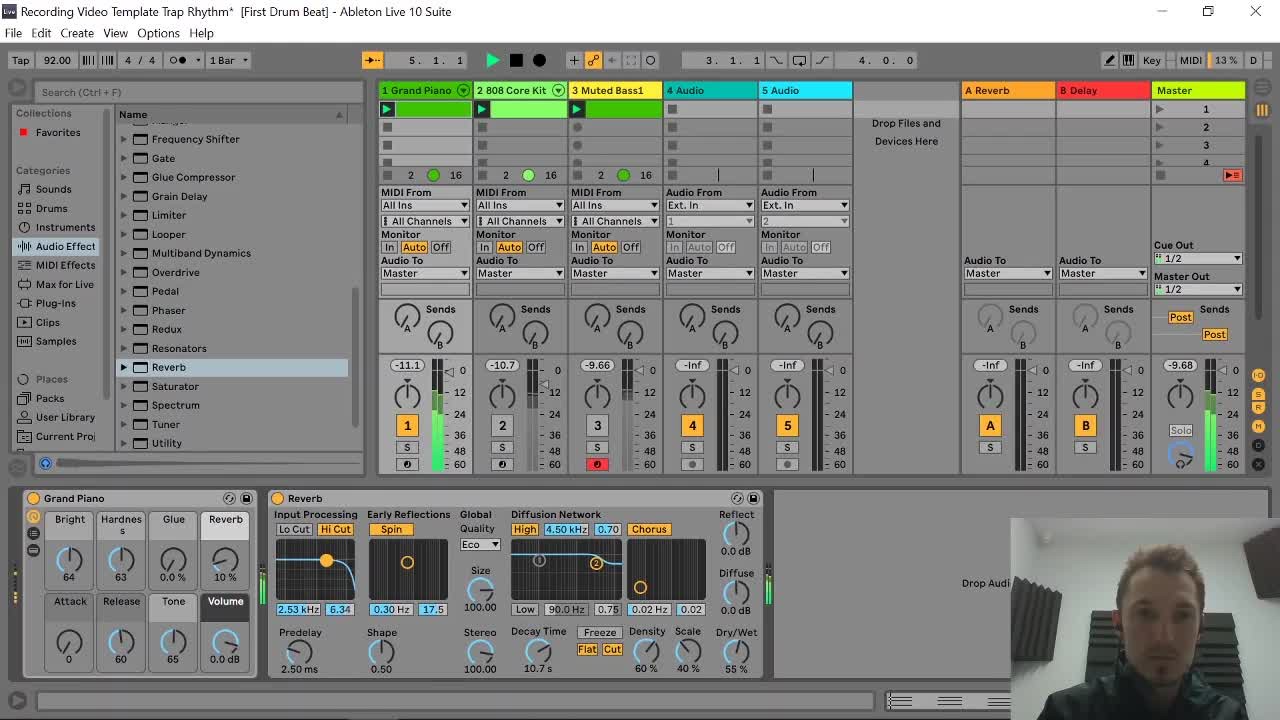Launch clip in Muted Bass1 track

pos(577,109)
